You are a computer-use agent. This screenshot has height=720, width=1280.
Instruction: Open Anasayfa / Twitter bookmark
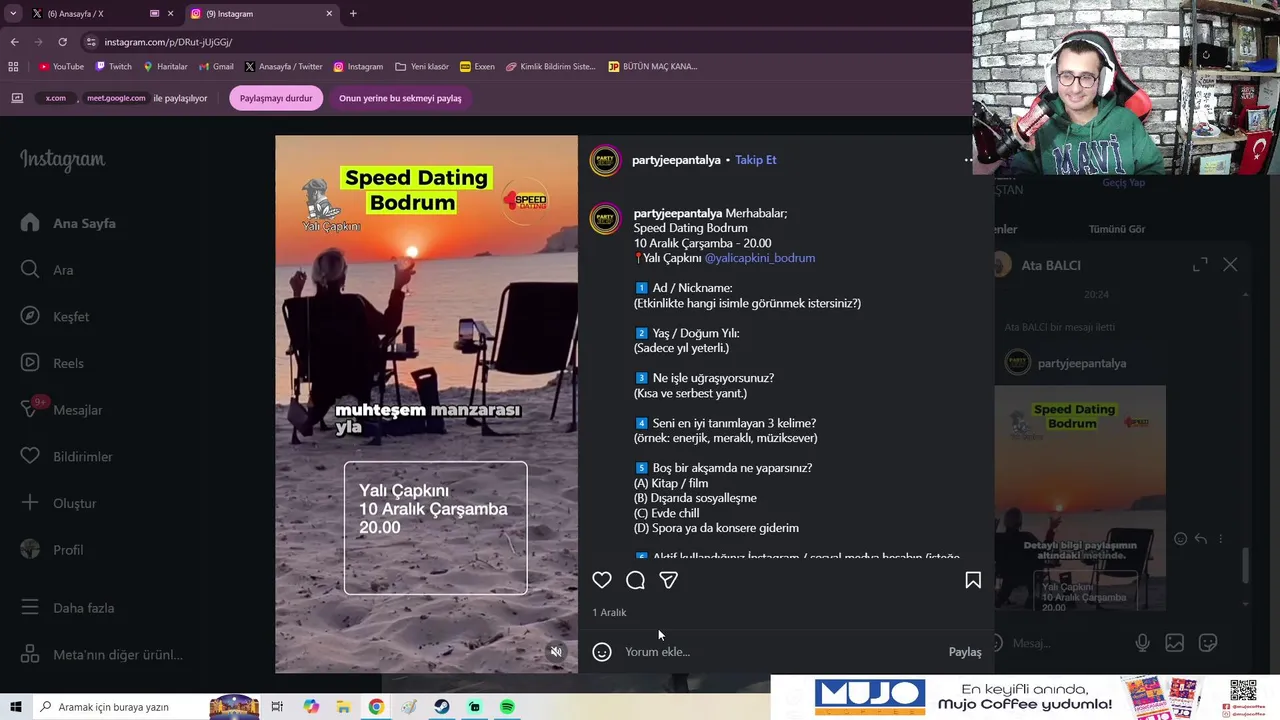pyautogui.click(x=284, y=67)
